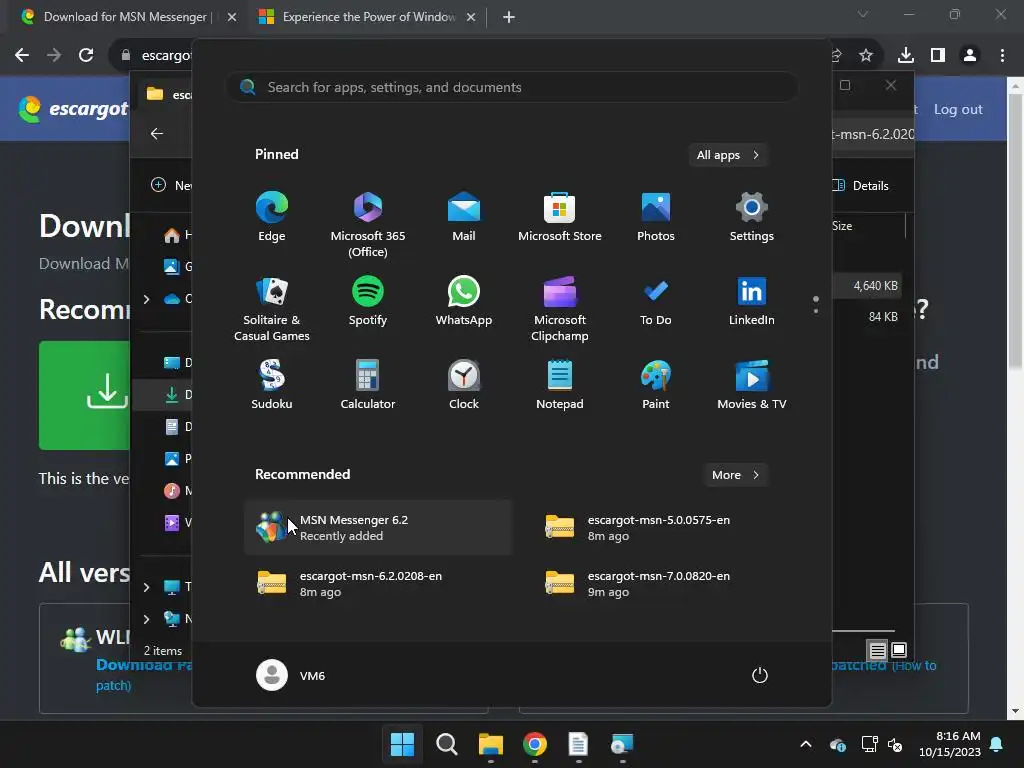This screenshot has height=768, width=1024.
Task: Click Log out on escargot site
Action: tap(958, 109)
